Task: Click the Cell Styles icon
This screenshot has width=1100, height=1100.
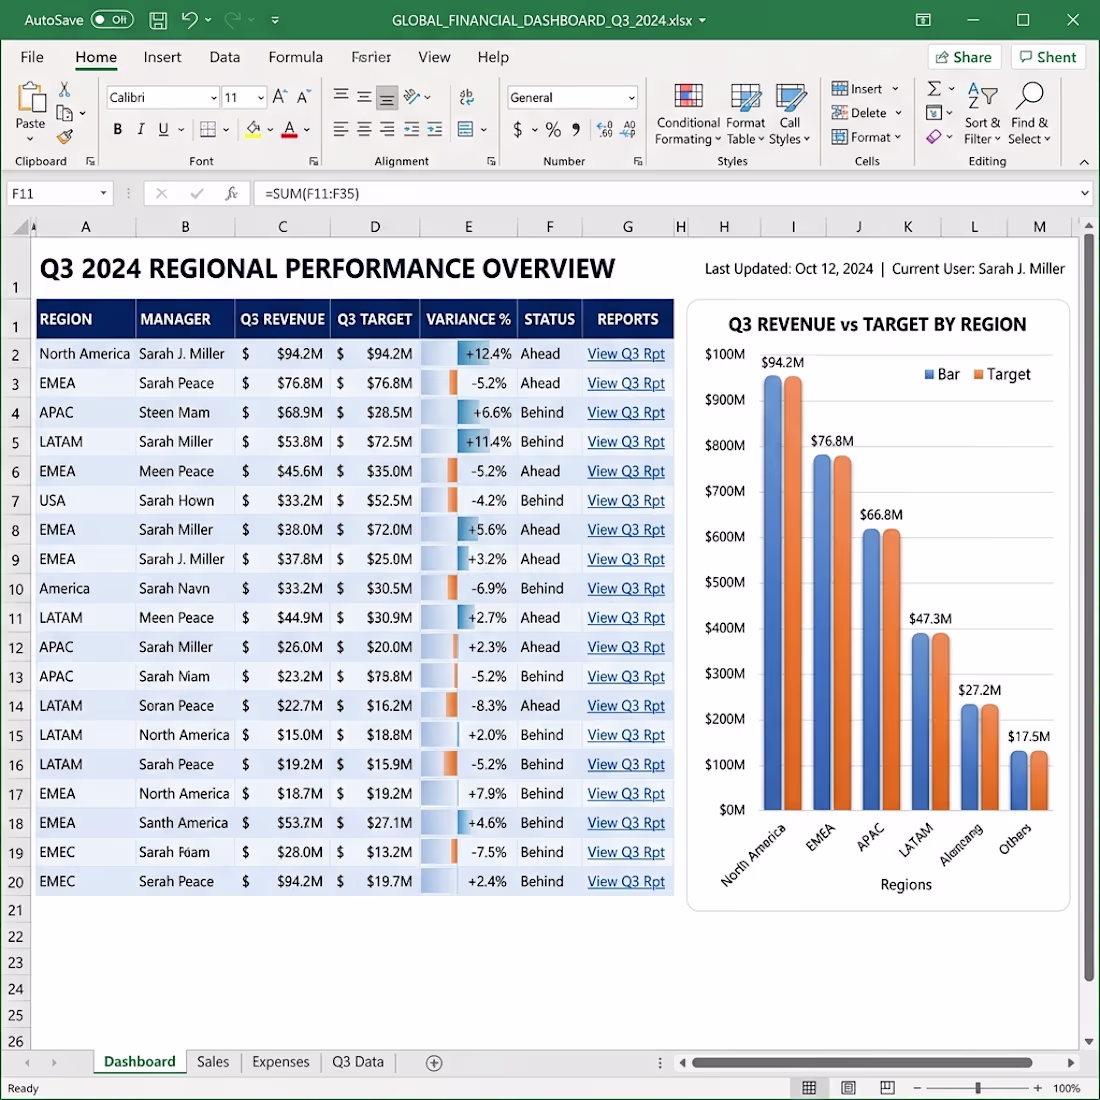Action: 790,98
